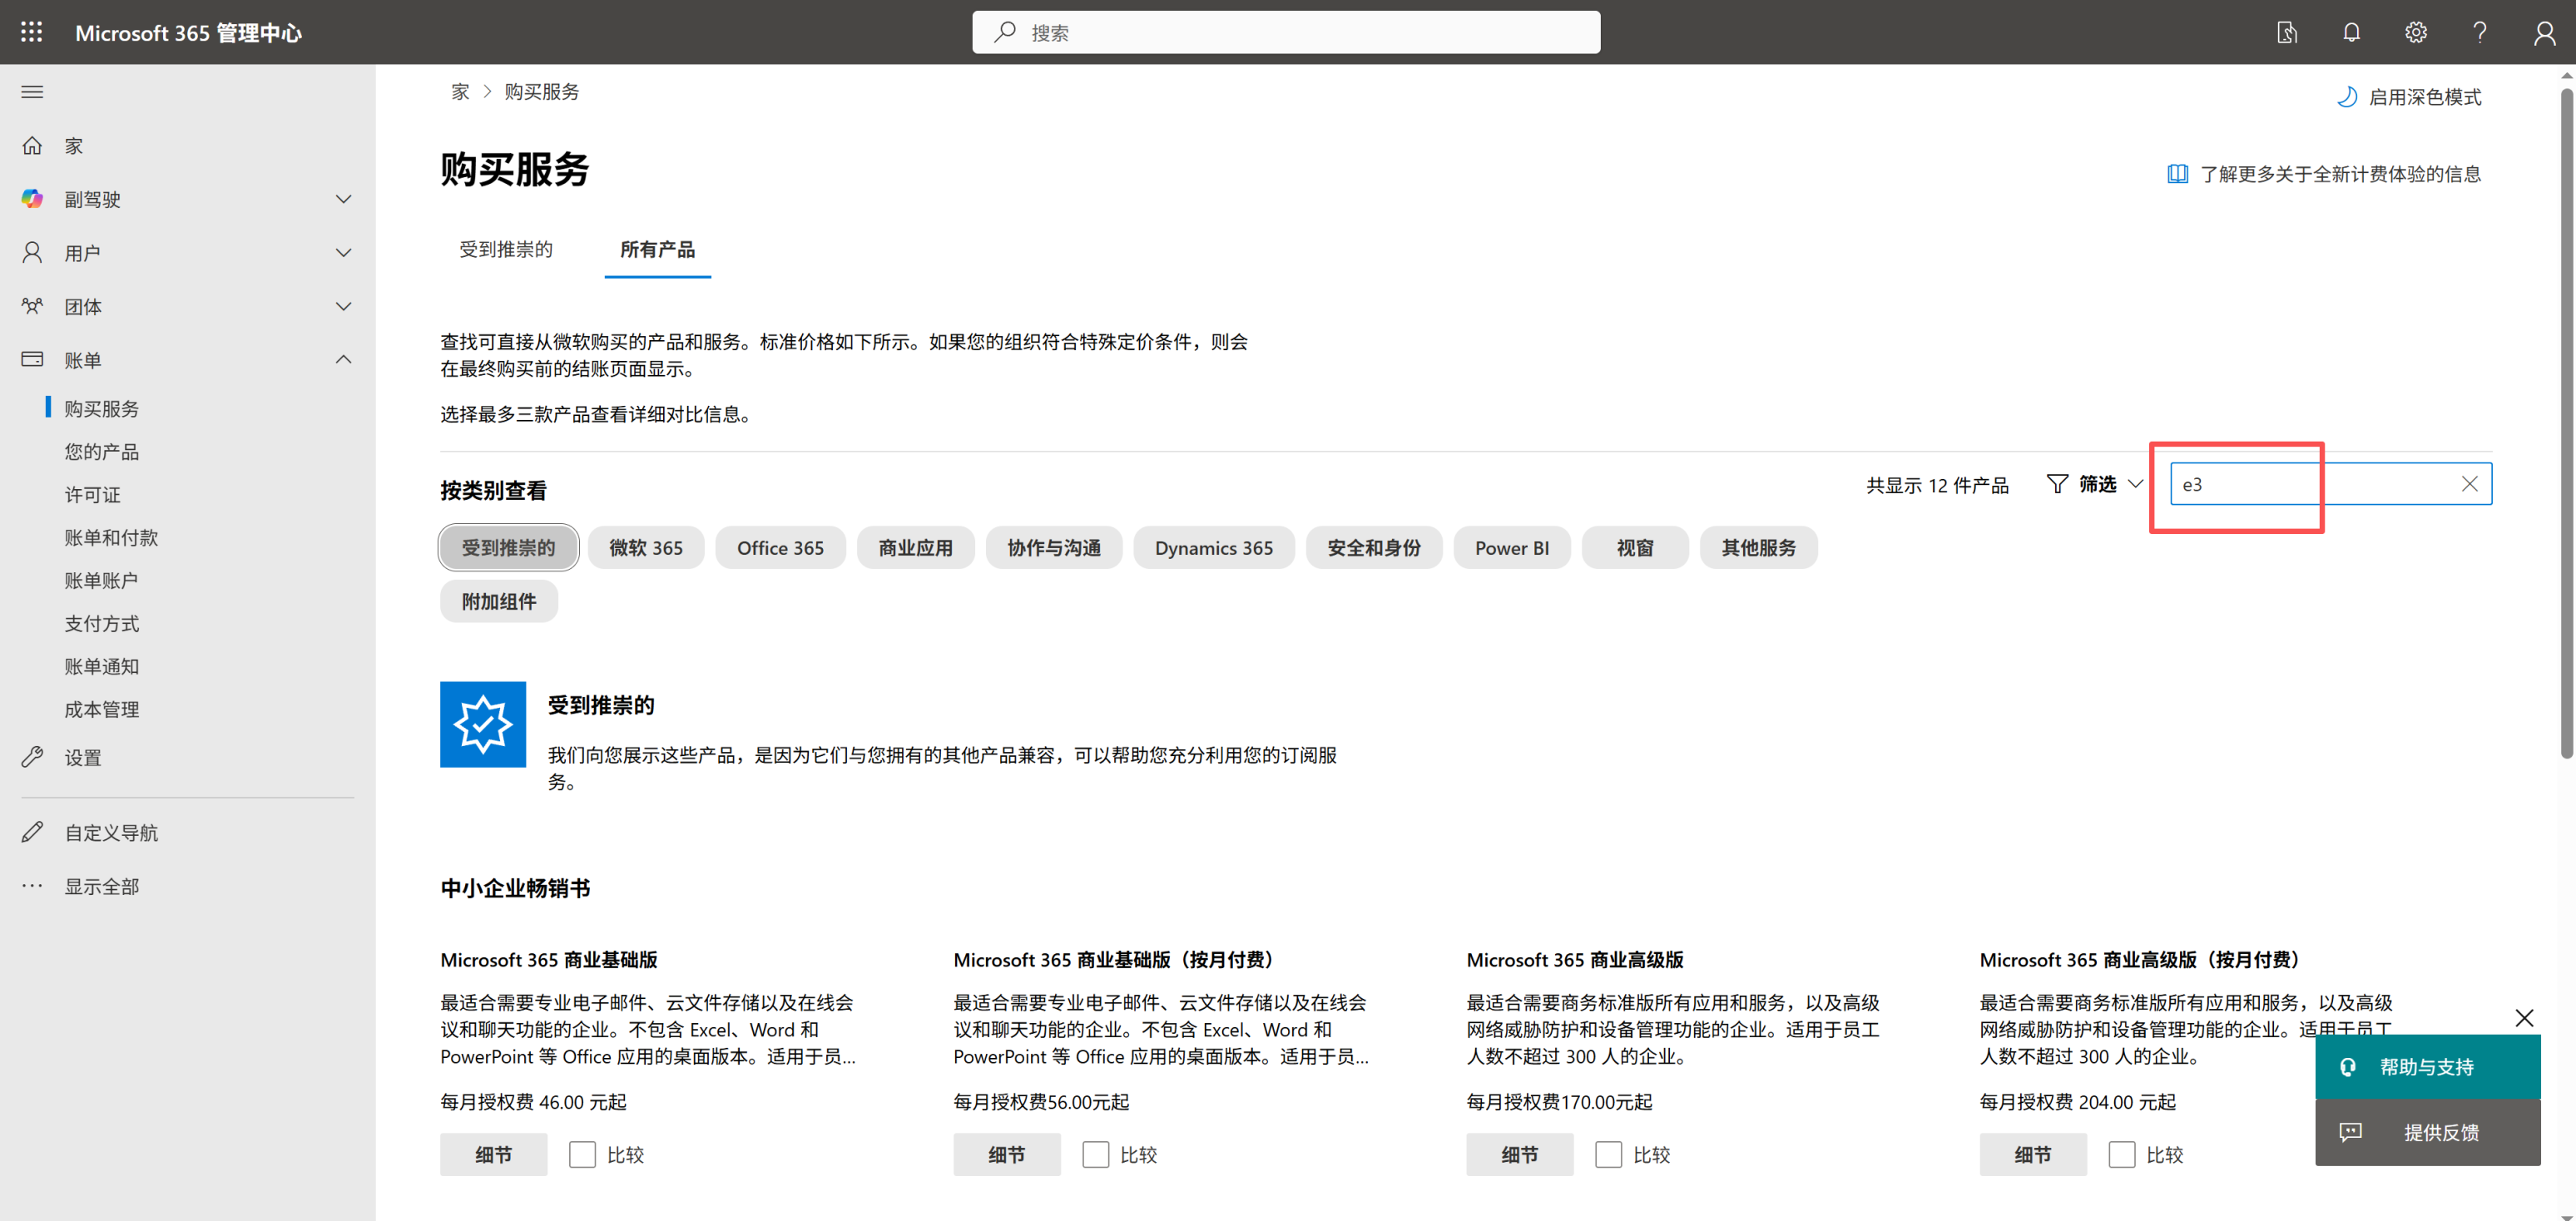
Task: Switch to the 受到推崇的 tab
Action: pos(506,250)
